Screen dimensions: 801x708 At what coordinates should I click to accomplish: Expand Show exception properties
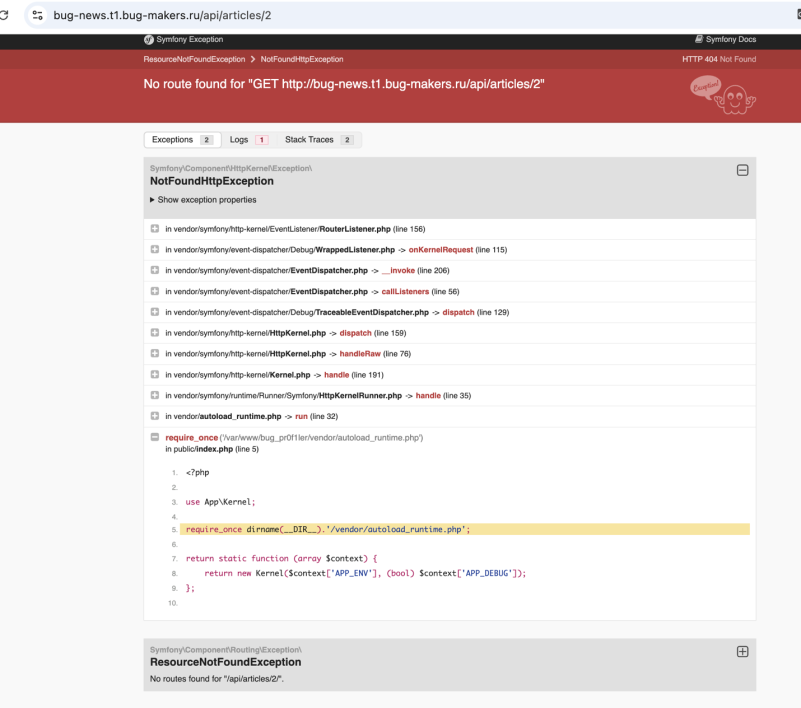203,200
